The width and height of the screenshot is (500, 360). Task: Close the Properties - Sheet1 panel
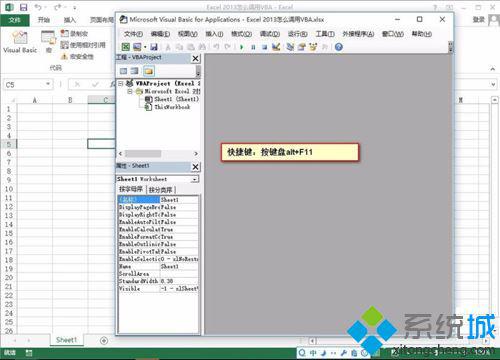(196, 166)
